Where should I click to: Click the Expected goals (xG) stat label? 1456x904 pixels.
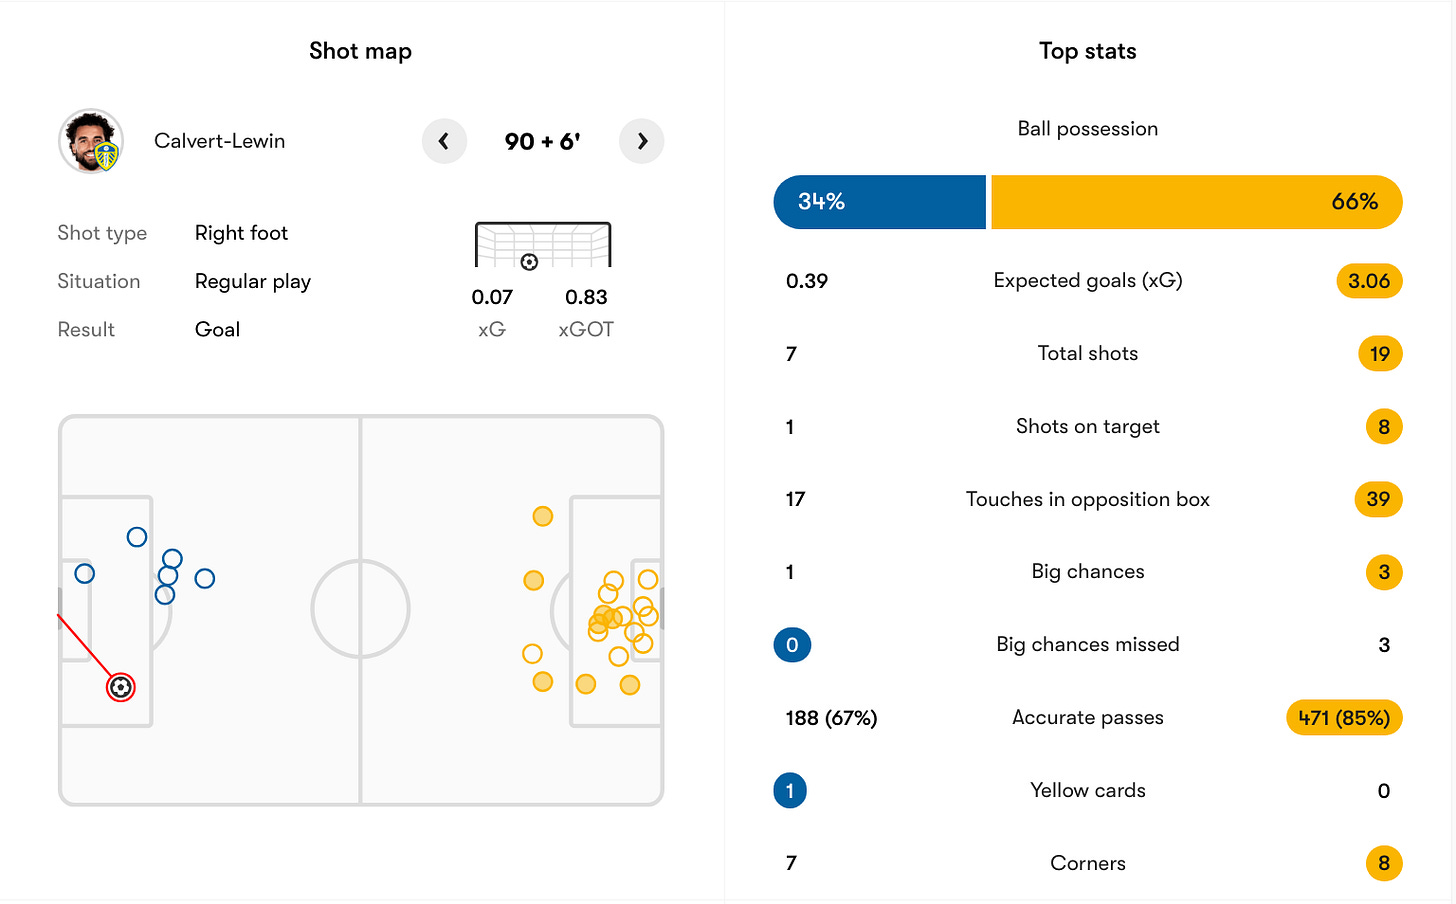coord(1088,281)
